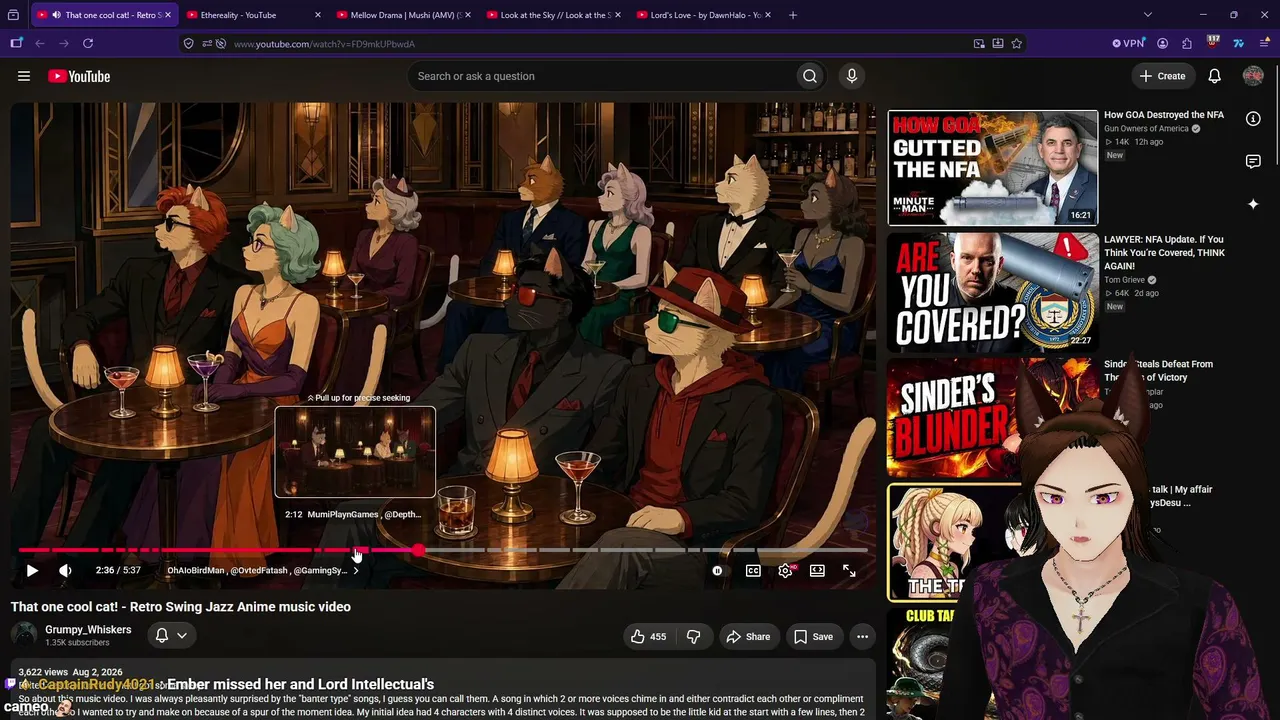Open the comments panel icon
The image size is (1280, 720).
tap(1253, 161)
